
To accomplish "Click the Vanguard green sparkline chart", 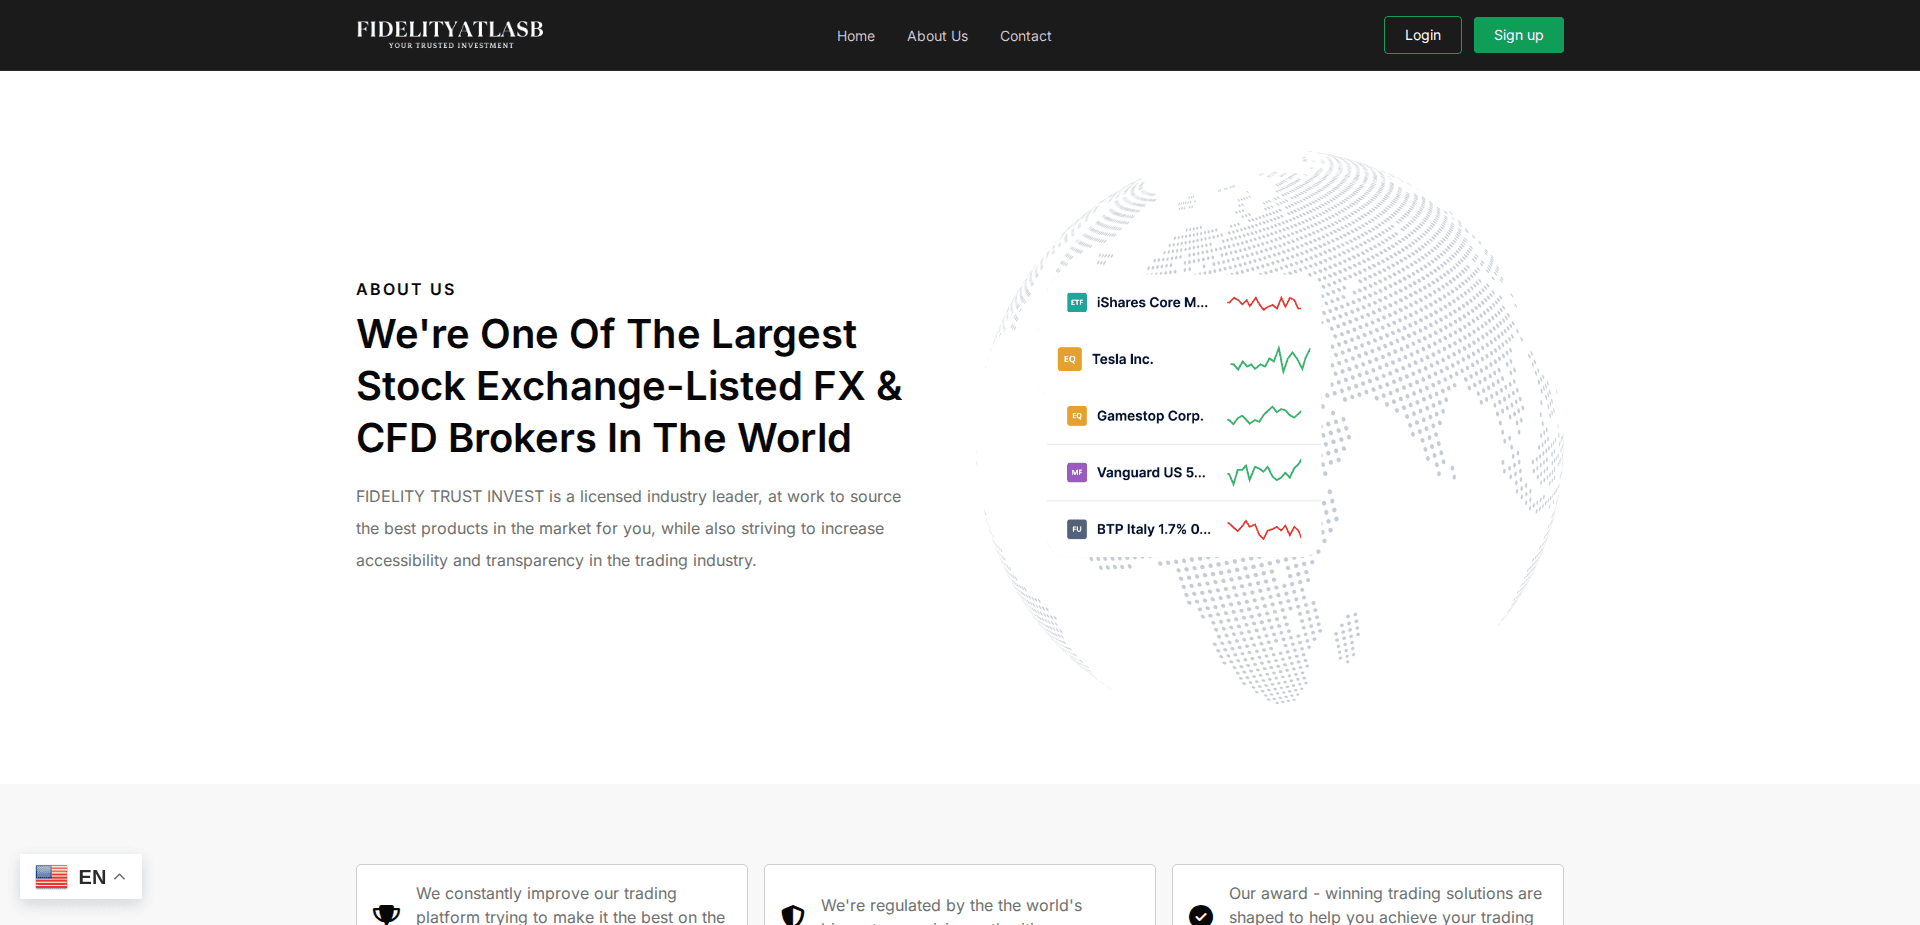I will pos(1264,472).
